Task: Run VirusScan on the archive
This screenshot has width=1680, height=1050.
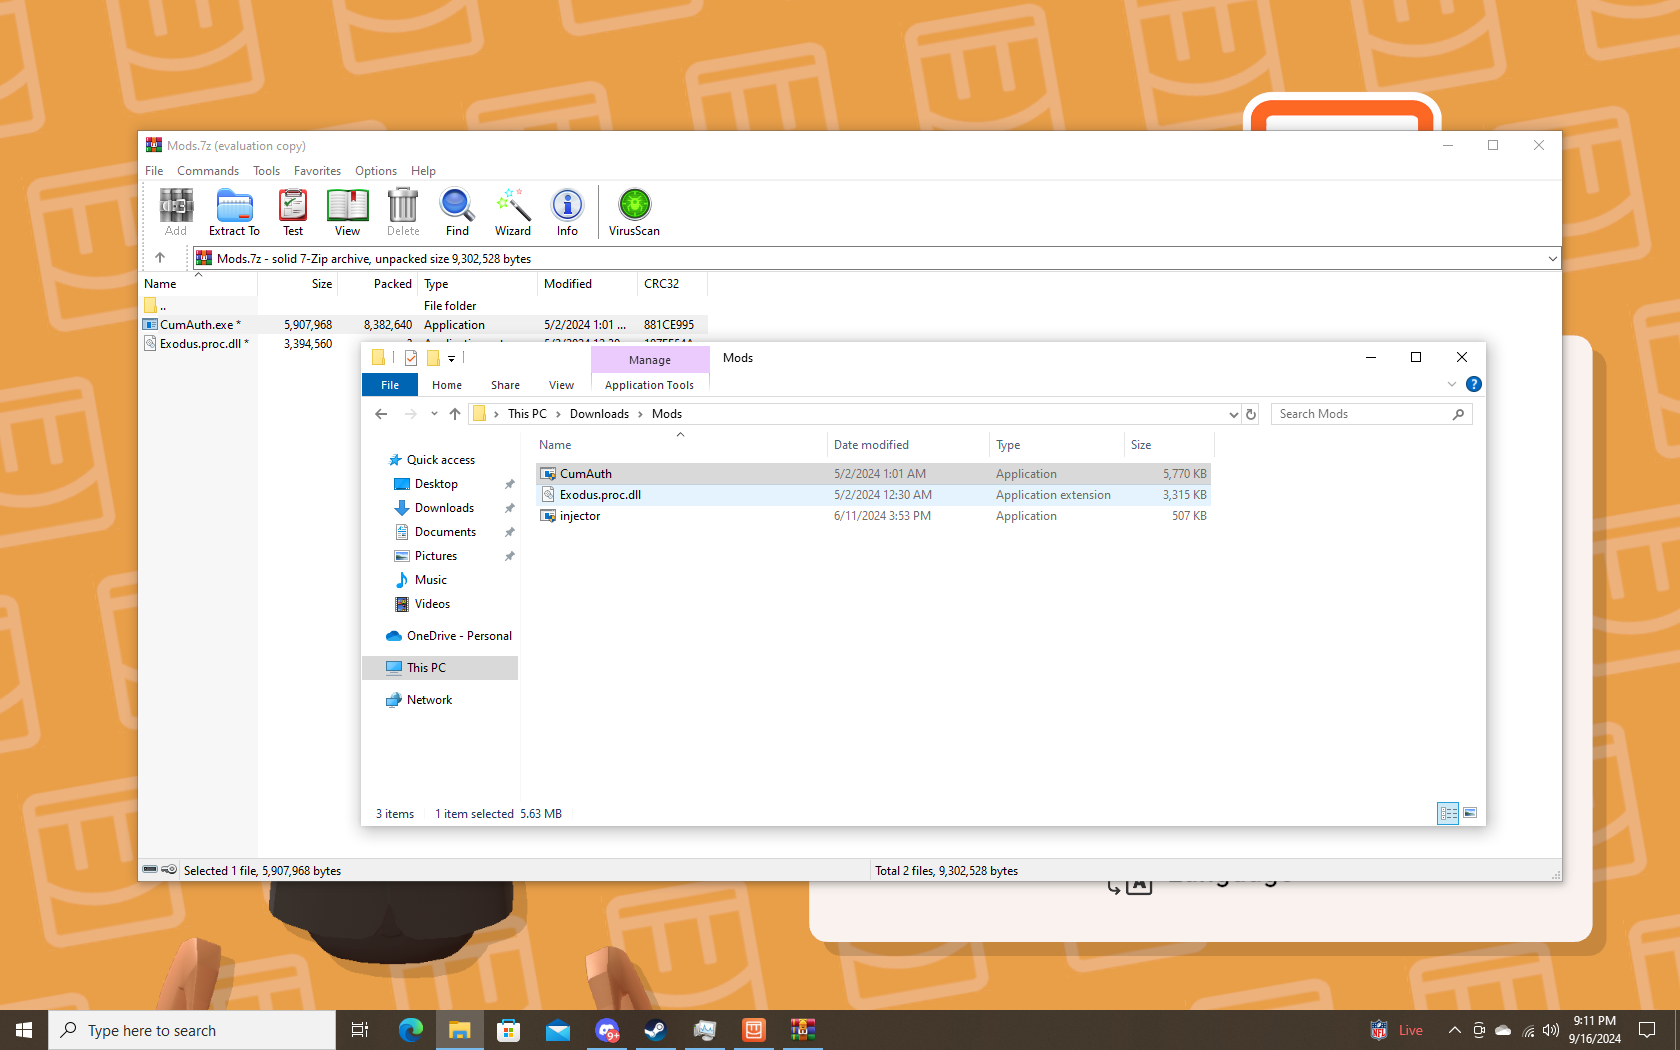Action: [634, 212]
